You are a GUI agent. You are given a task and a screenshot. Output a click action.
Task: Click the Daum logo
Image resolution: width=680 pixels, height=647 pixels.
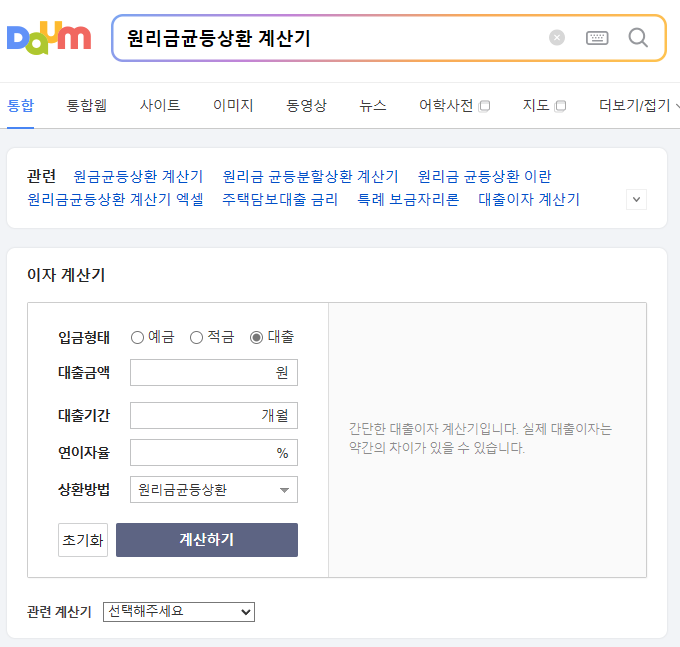tap(49, 38)
